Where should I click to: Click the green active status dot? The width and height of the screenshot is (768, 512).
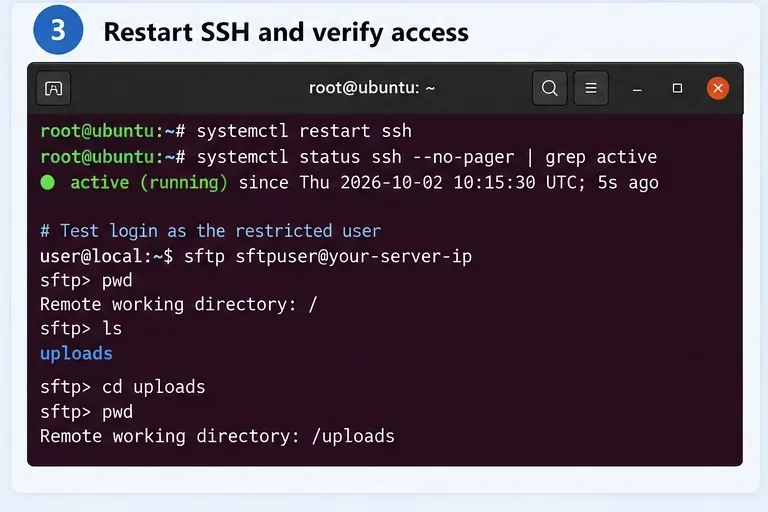[48, 183]
